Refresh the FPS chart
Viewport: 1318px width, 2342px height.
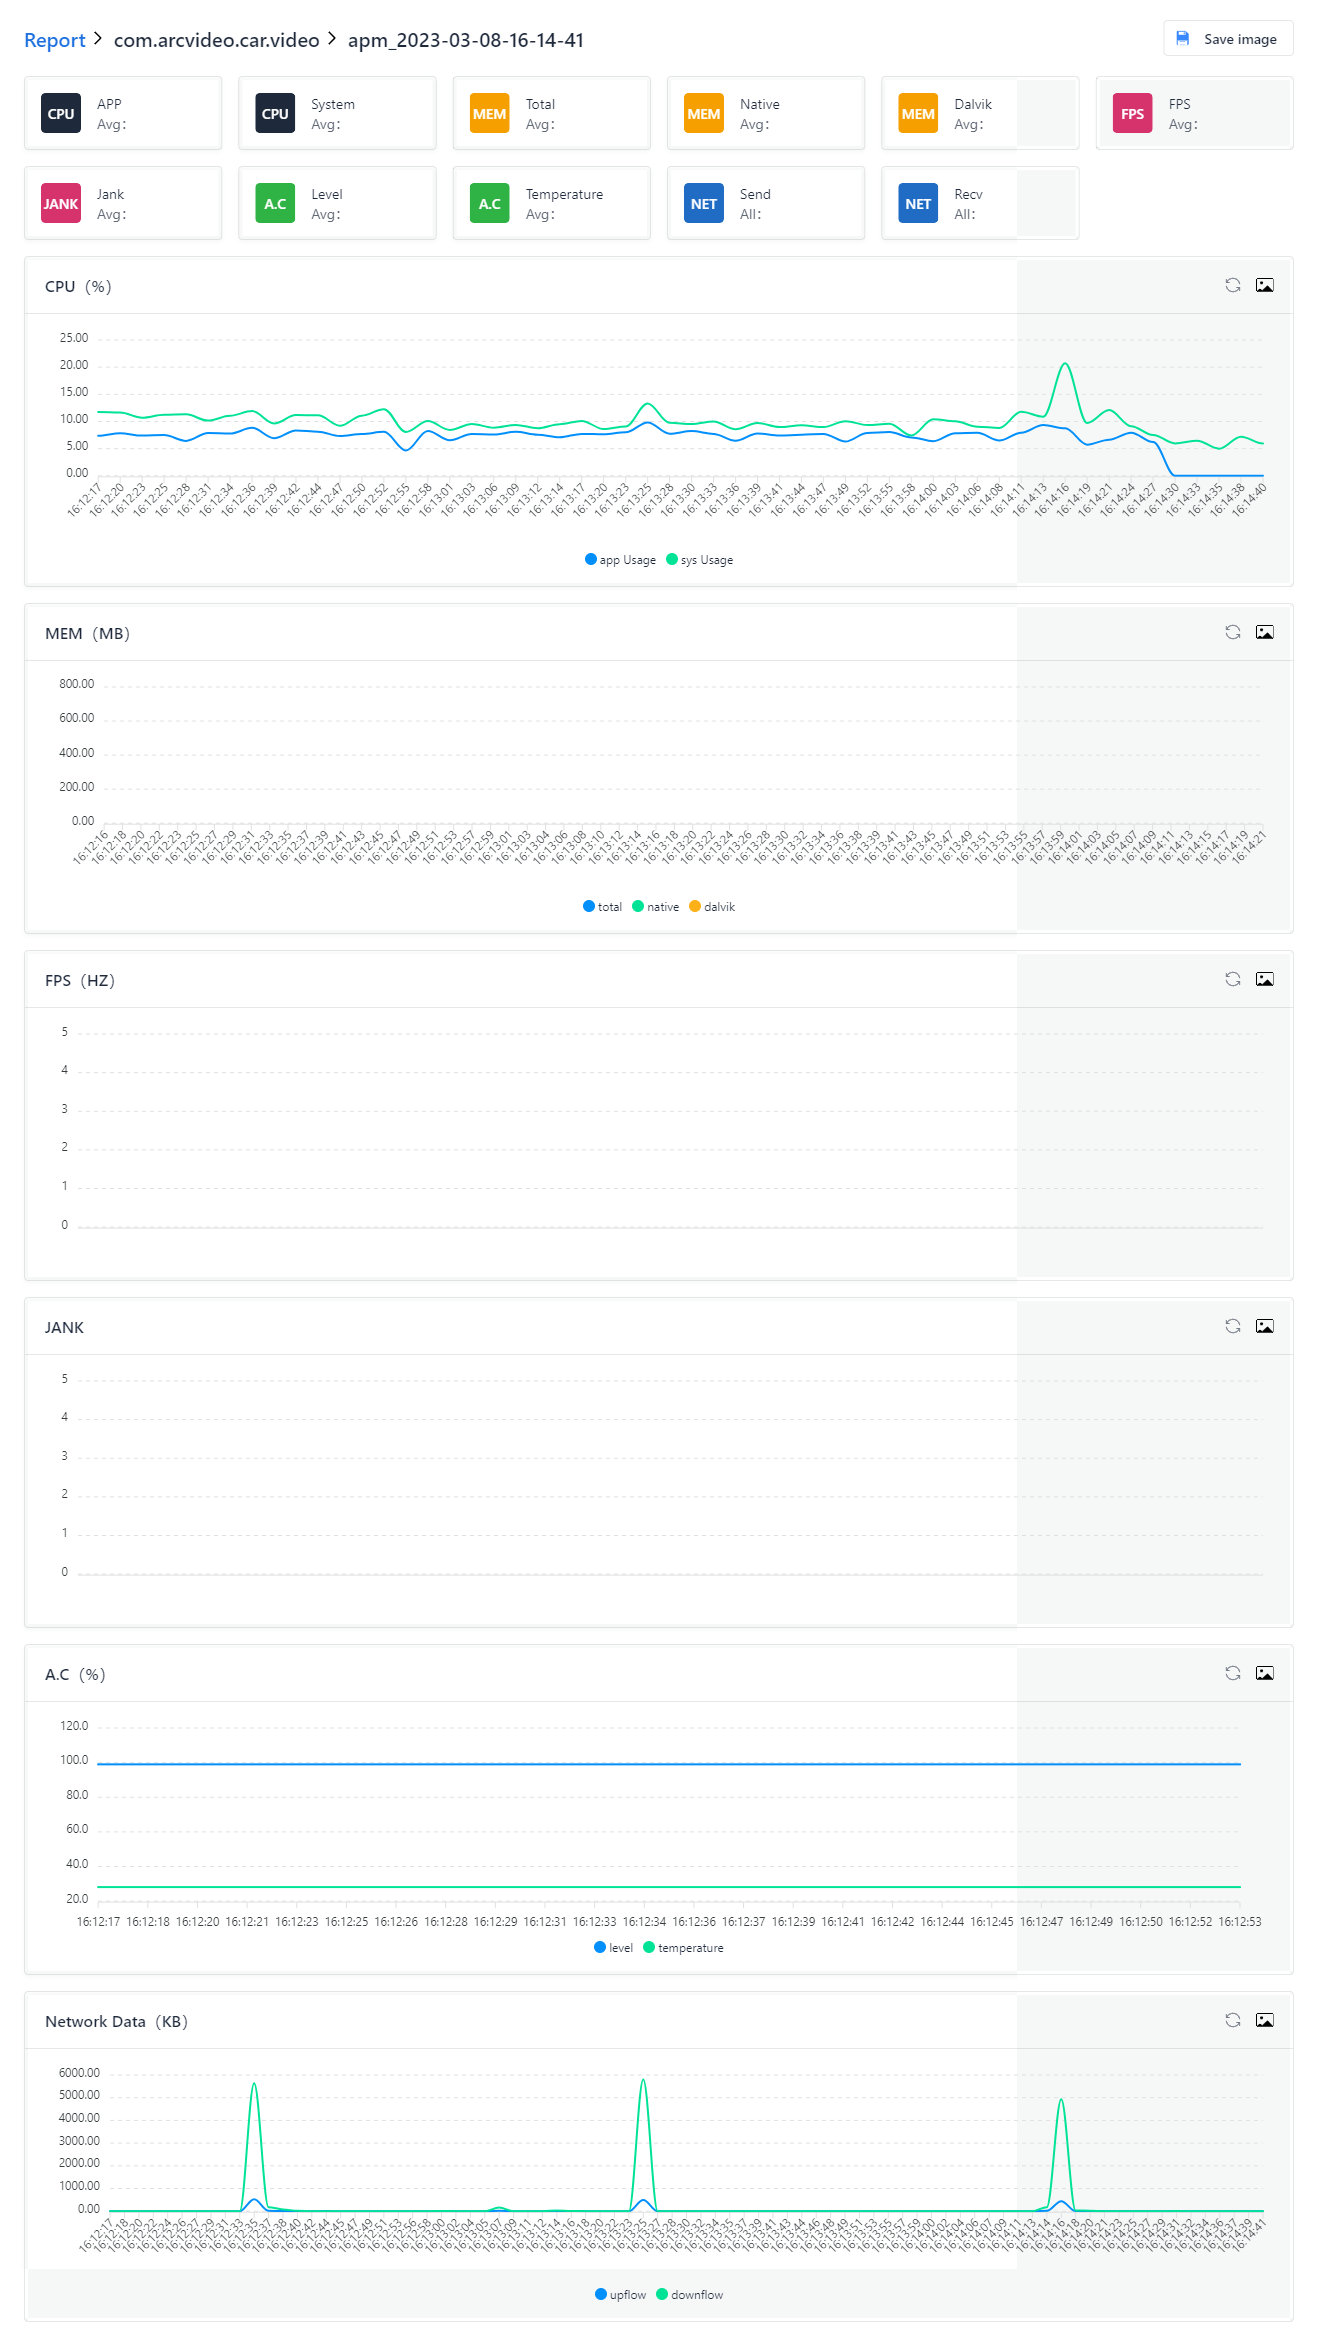[1233, 979]
